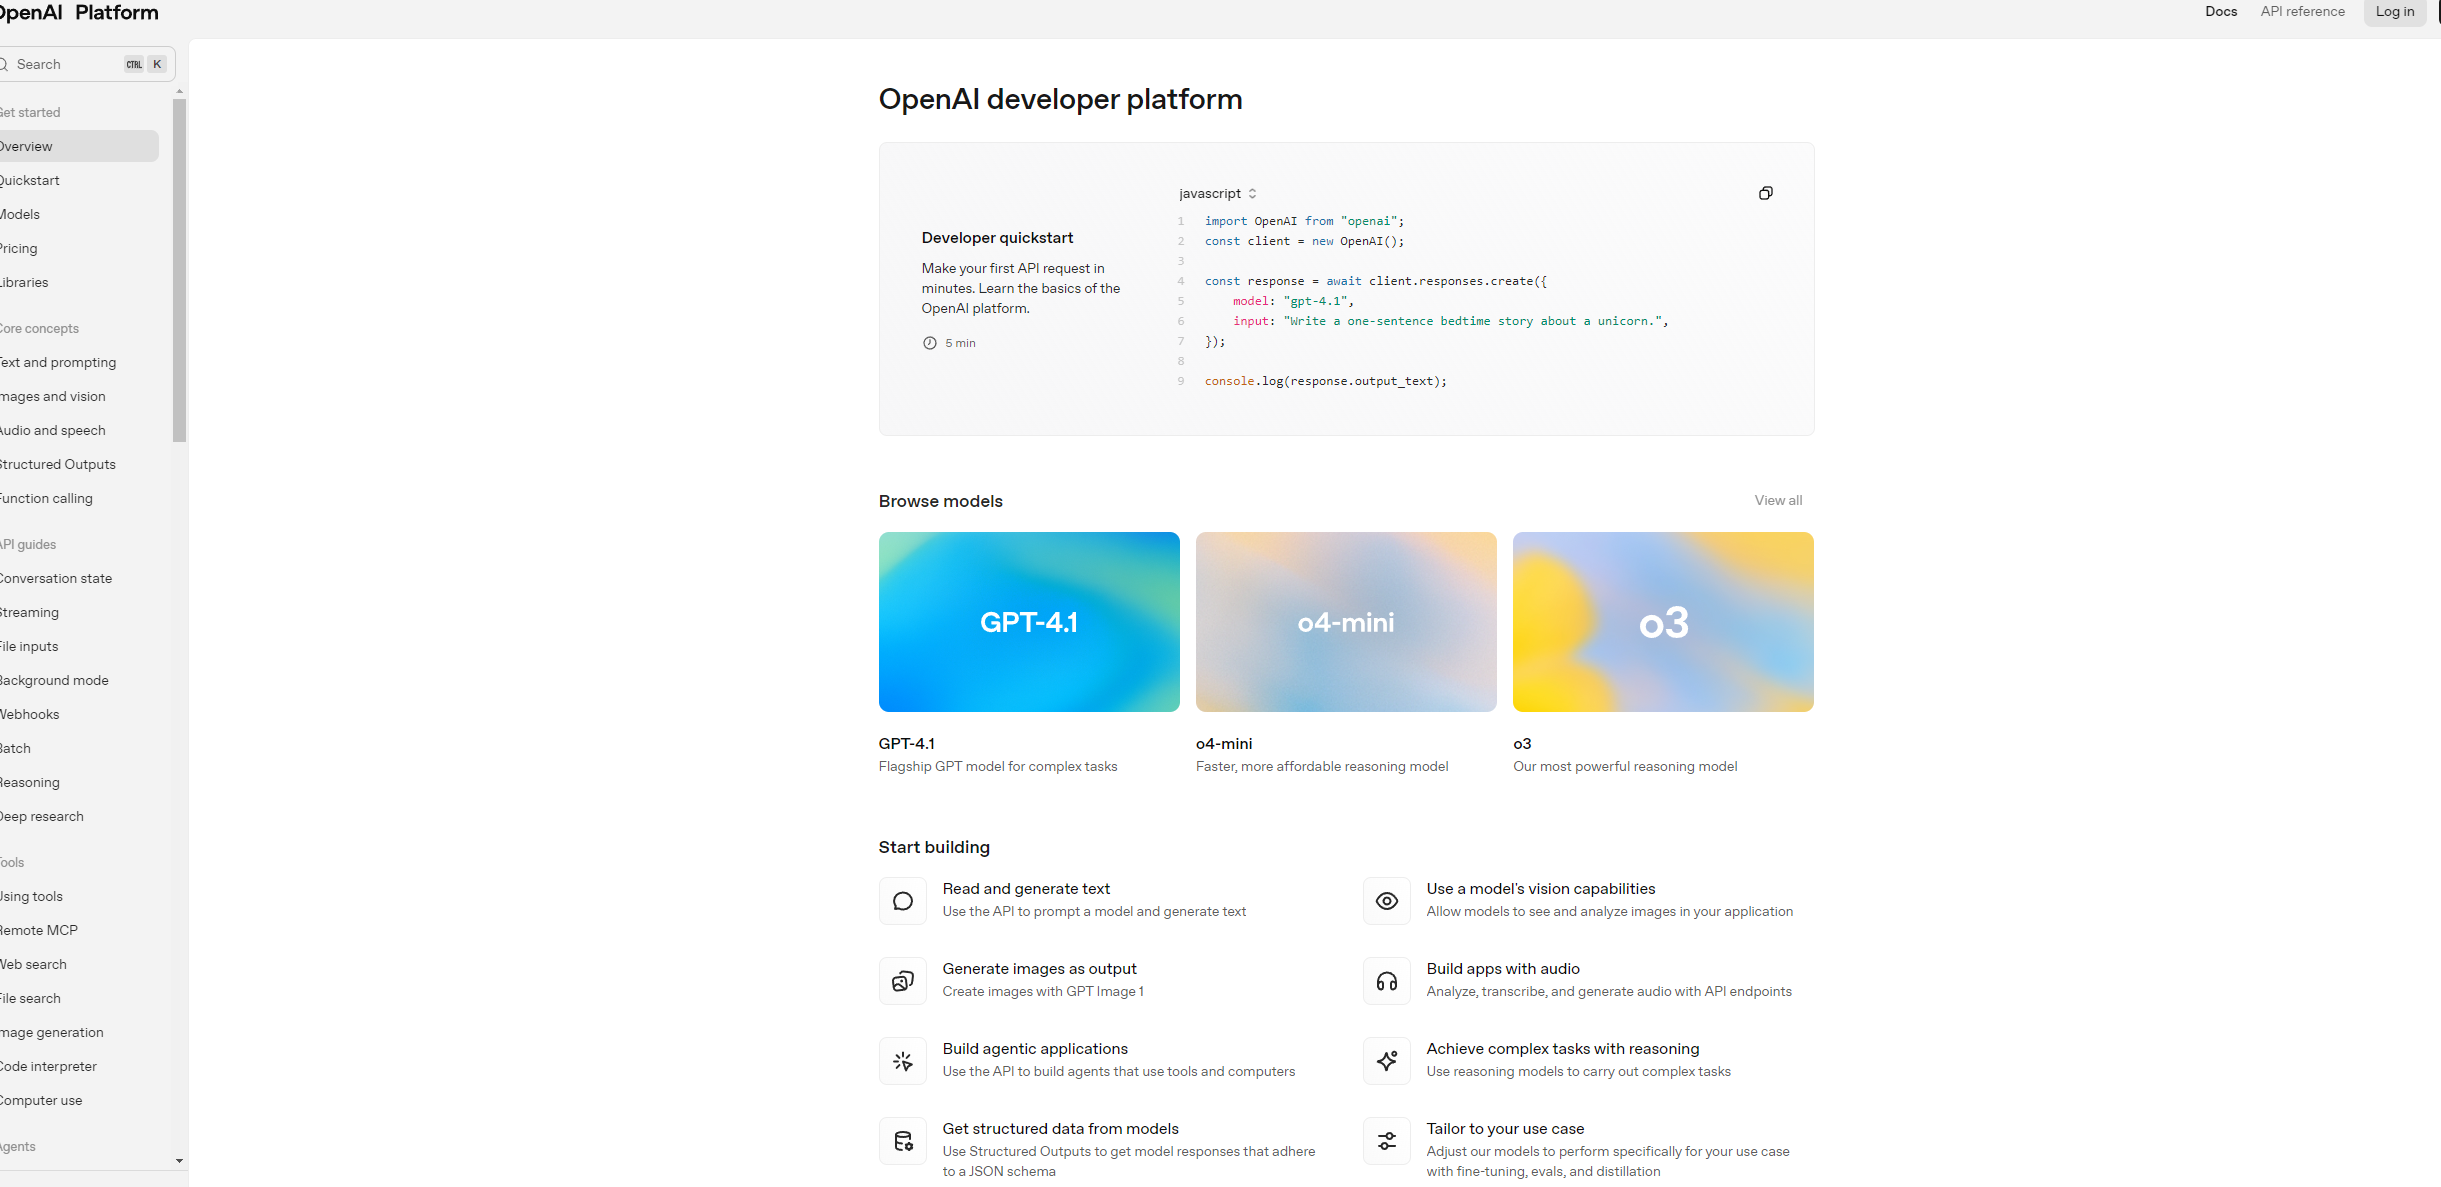Click the images icon for Generate images as output

(x=903, y=981)
